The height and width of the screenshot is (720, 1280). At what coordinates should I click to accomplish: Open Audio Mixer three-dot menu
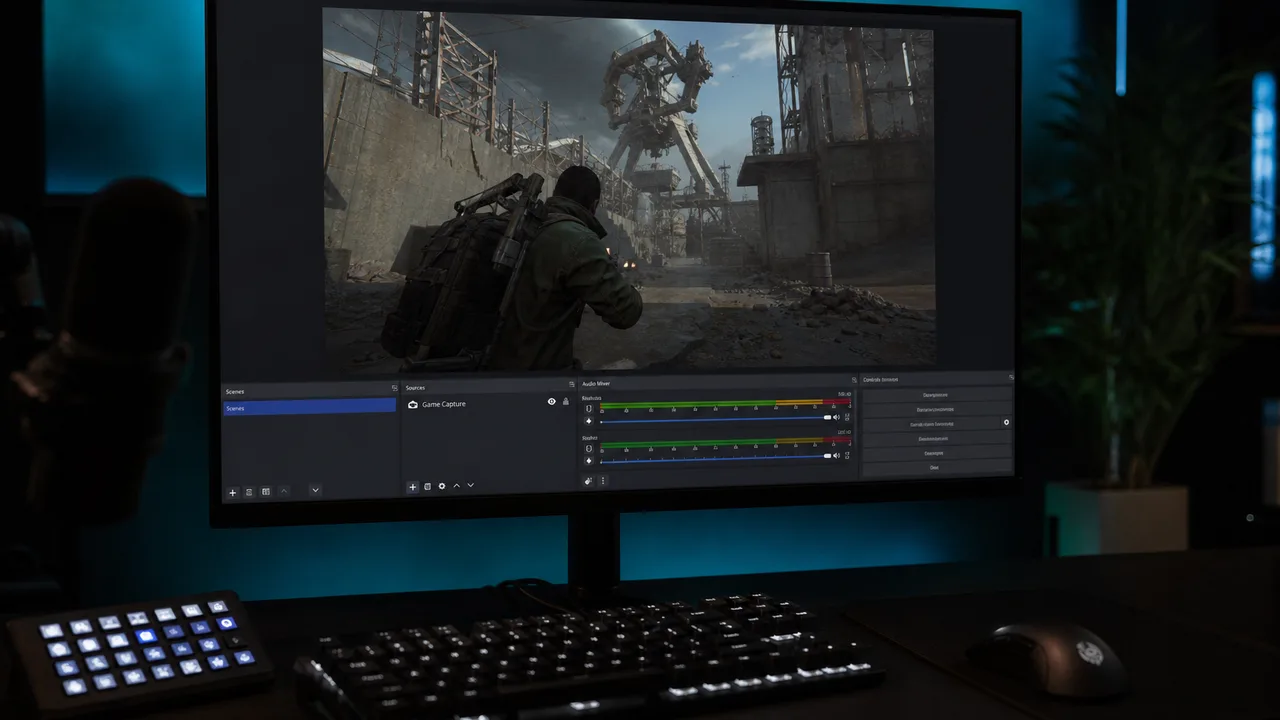click(602, 481)
